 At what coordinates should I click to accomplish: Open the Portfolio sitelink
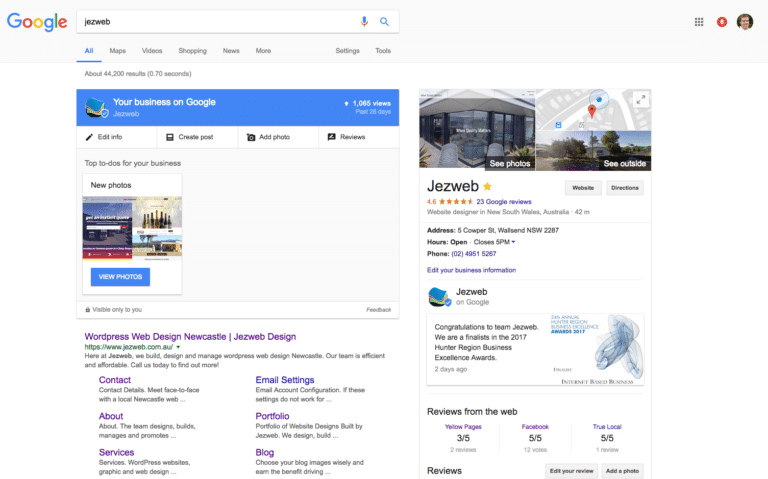[272, 416]
